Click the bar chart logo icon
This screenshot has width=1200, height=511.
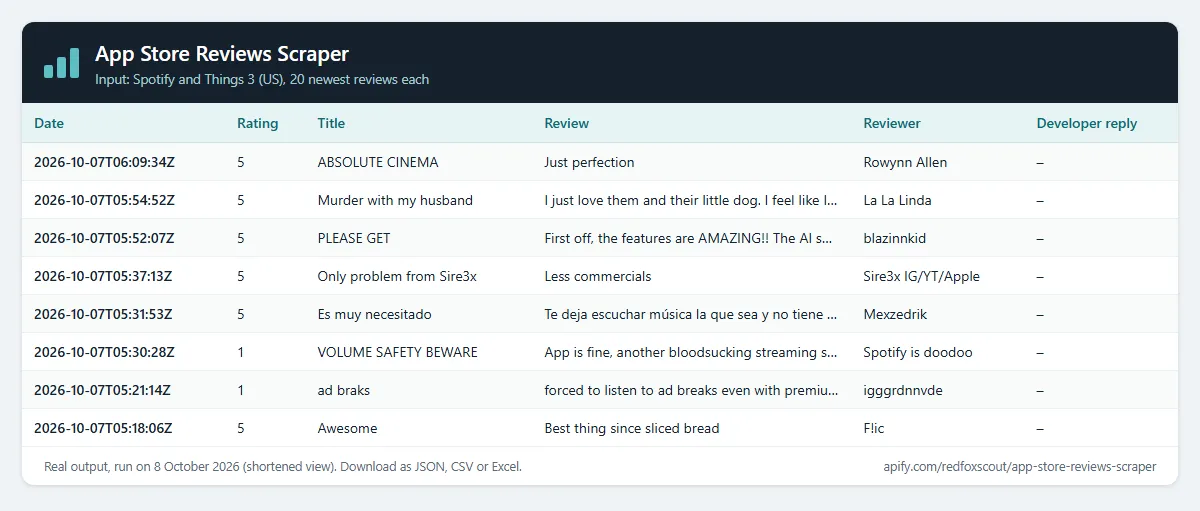pyautogui.click(x=61, y=63)
